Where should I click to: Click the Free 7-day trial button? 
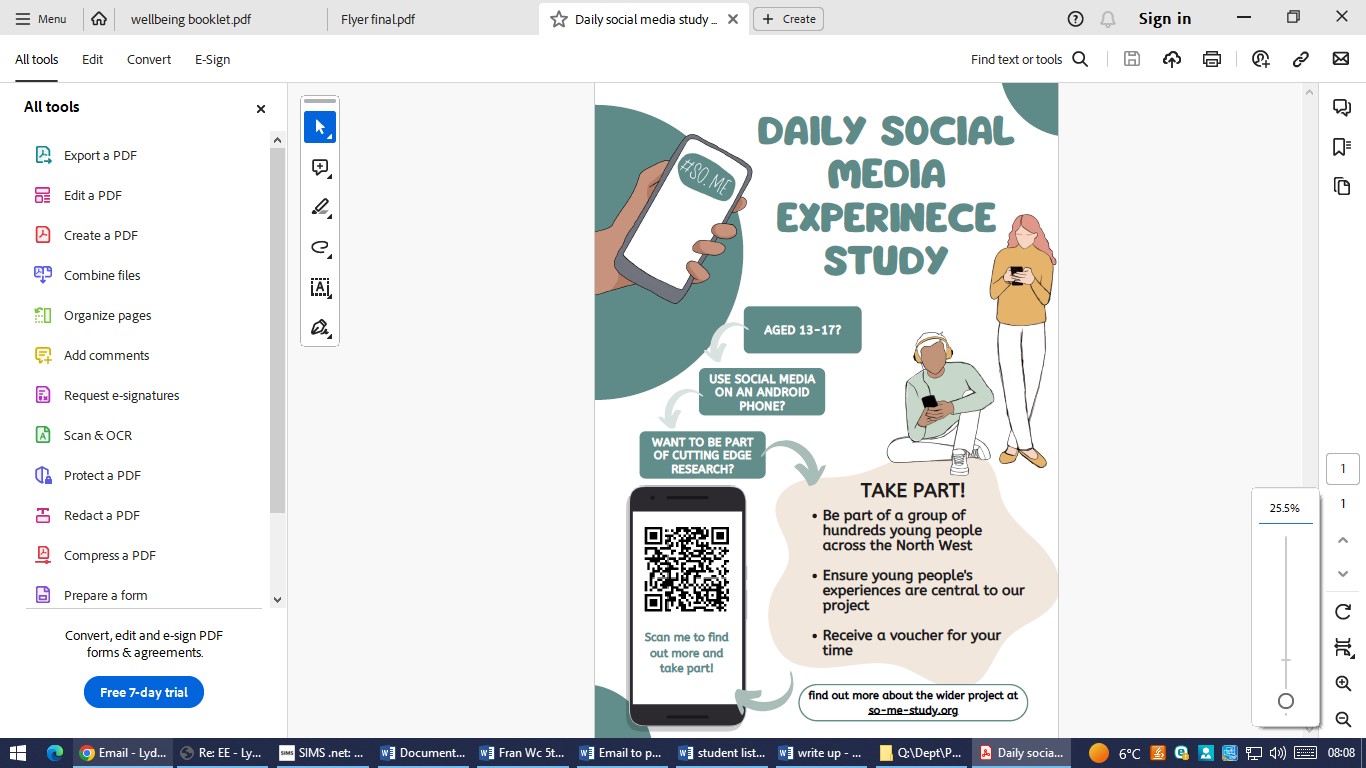click(x=144, y=692)
